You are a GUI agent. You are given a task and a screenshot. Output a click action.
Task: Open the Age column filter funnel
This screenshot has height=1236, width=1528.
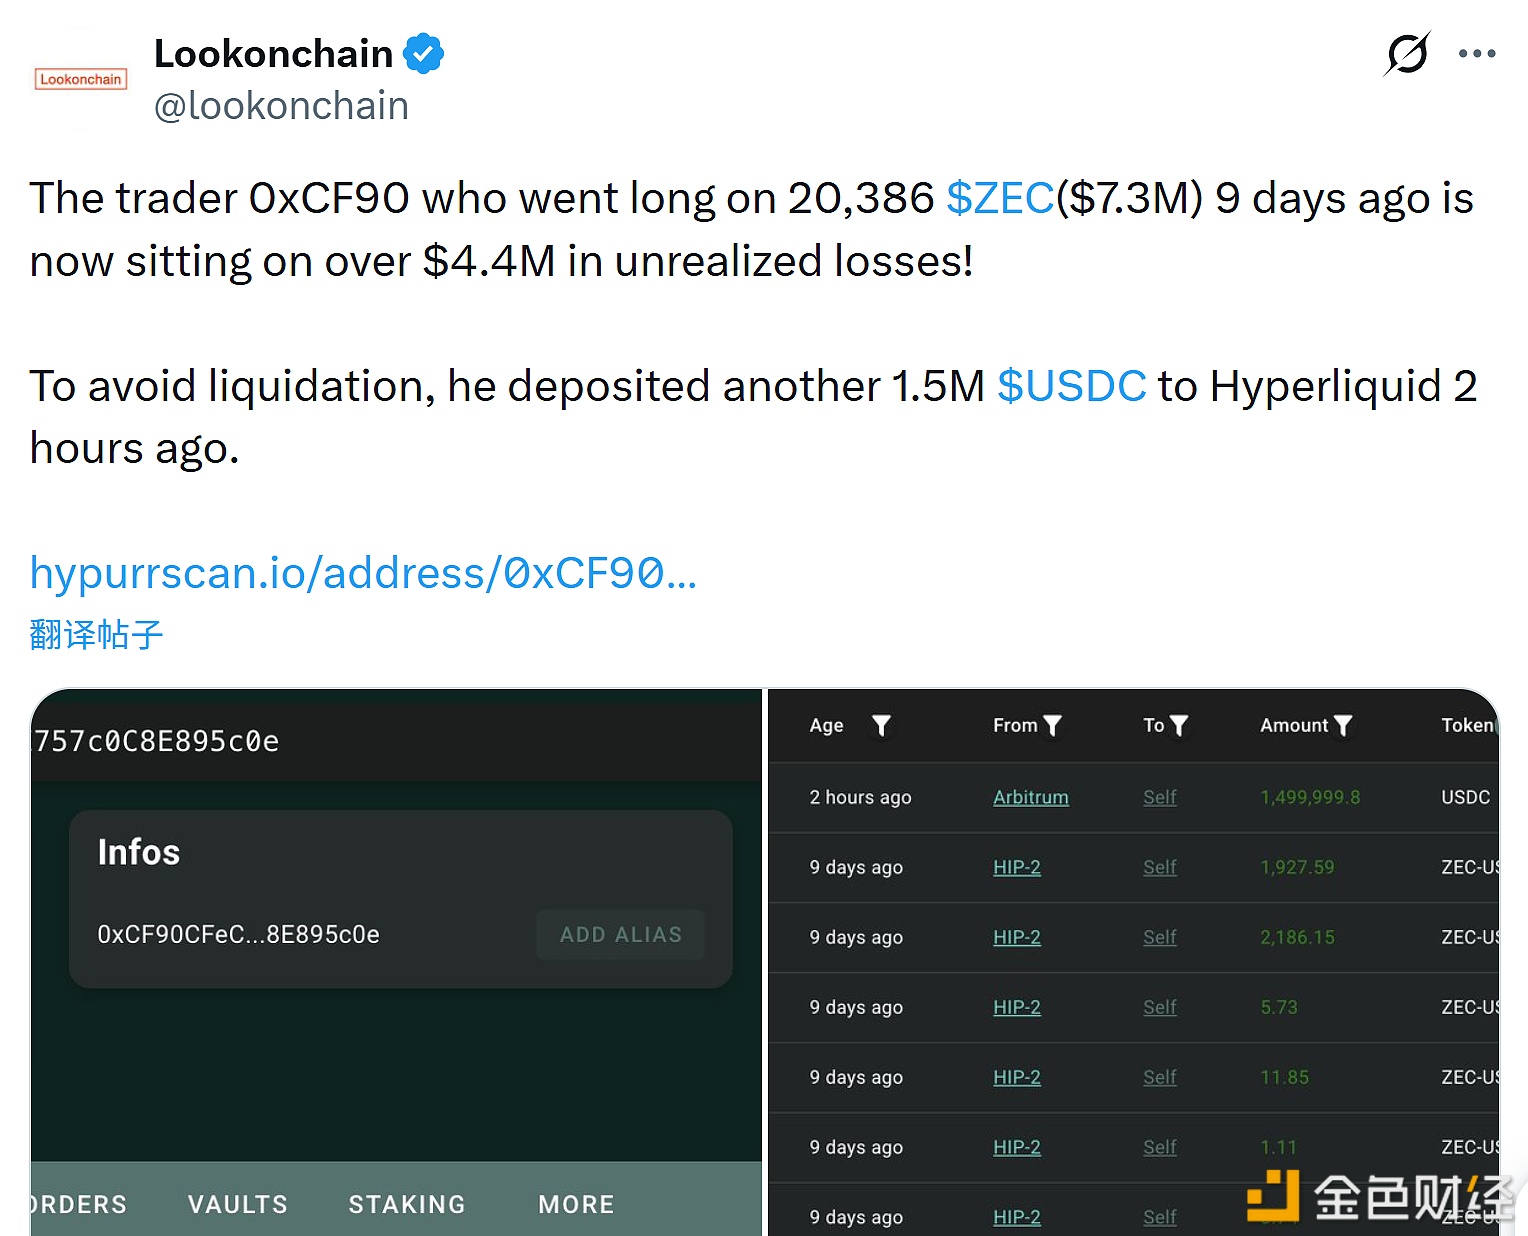(881, 726)
